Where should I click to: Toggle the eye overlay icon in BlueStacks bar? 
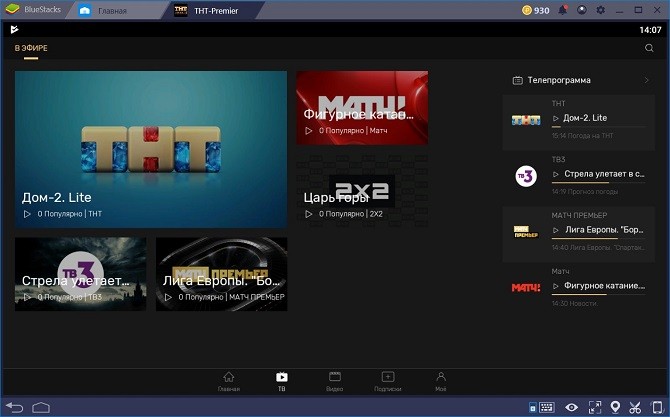pos(571,407)
